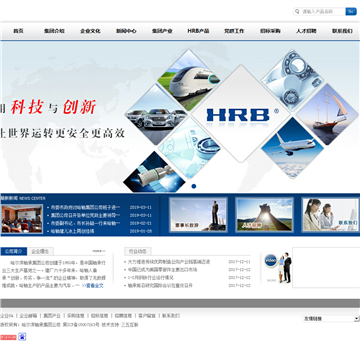Open the handshake mountain image link
This screenshot has width=360, height=360.
[264, 214]
